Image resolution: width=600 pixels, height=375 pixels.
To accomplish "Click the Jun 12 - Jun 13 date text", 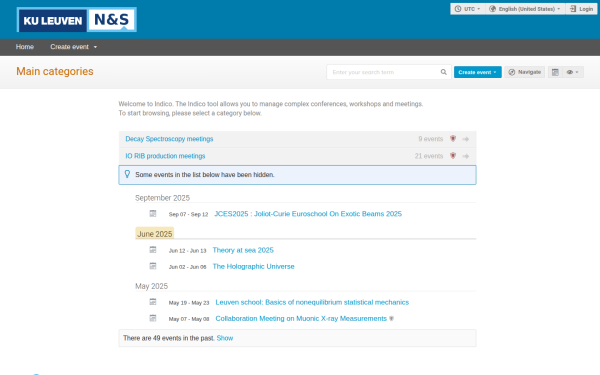I will coord(188,251).
